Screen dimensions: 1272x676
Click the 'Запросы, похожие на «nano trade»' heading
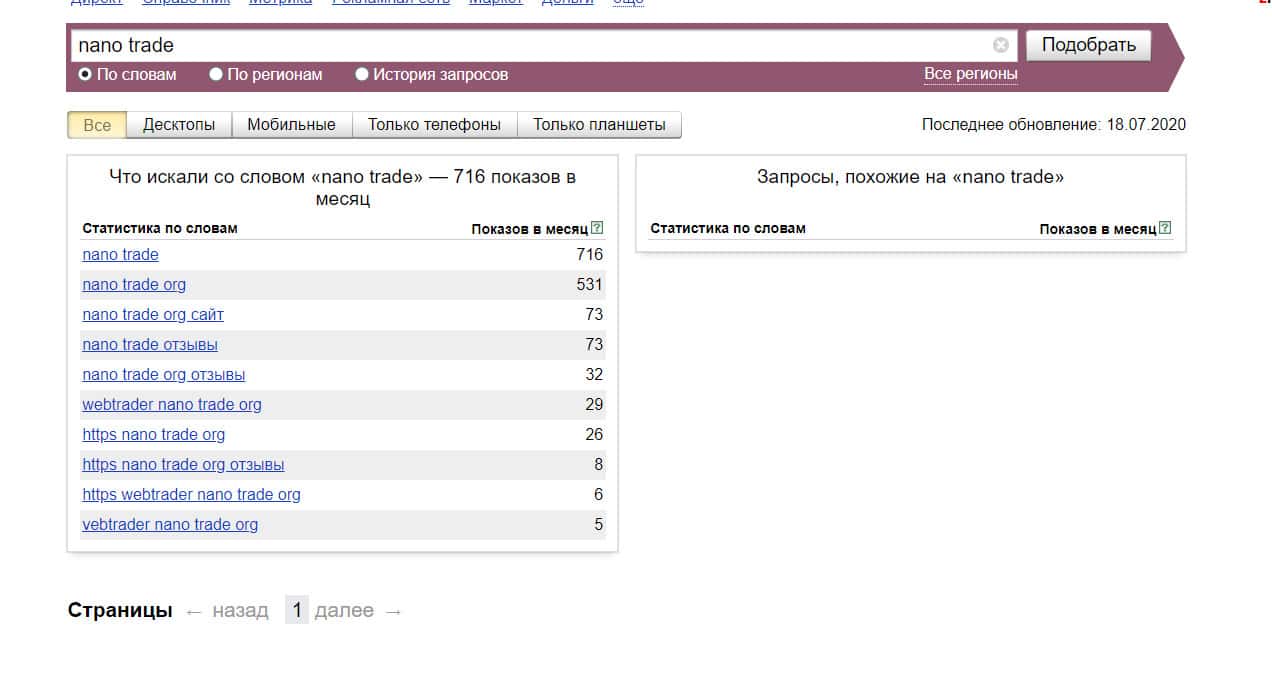(911, 177)
